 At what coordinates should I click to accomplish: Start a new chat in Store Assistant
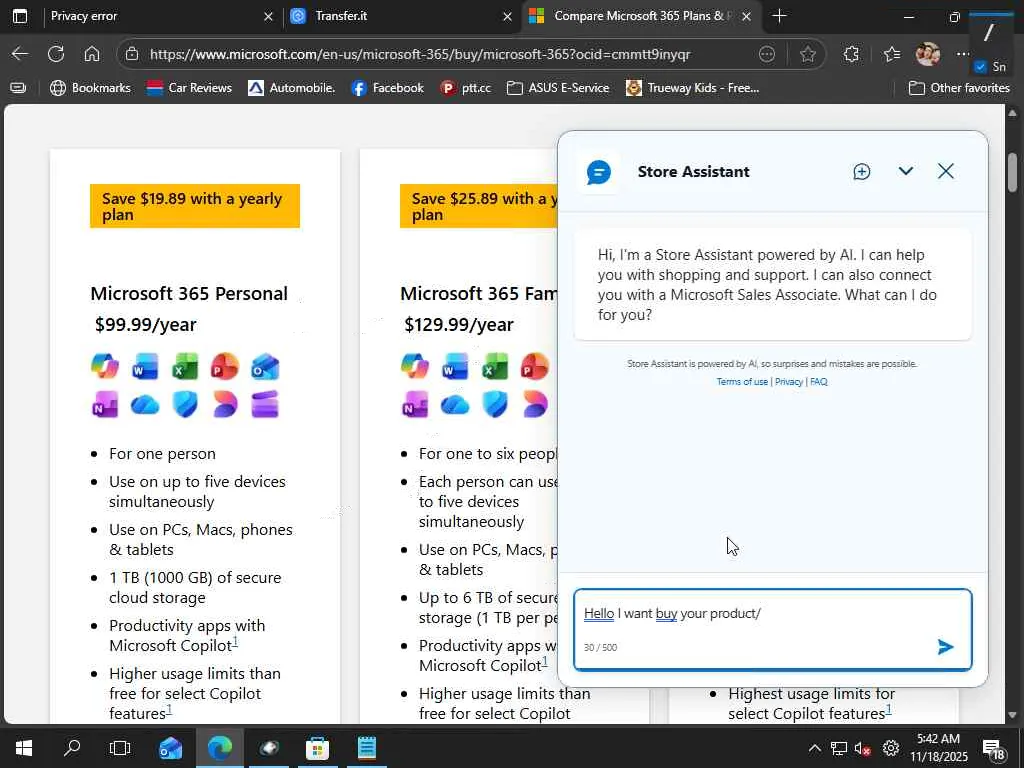point(861,171)
